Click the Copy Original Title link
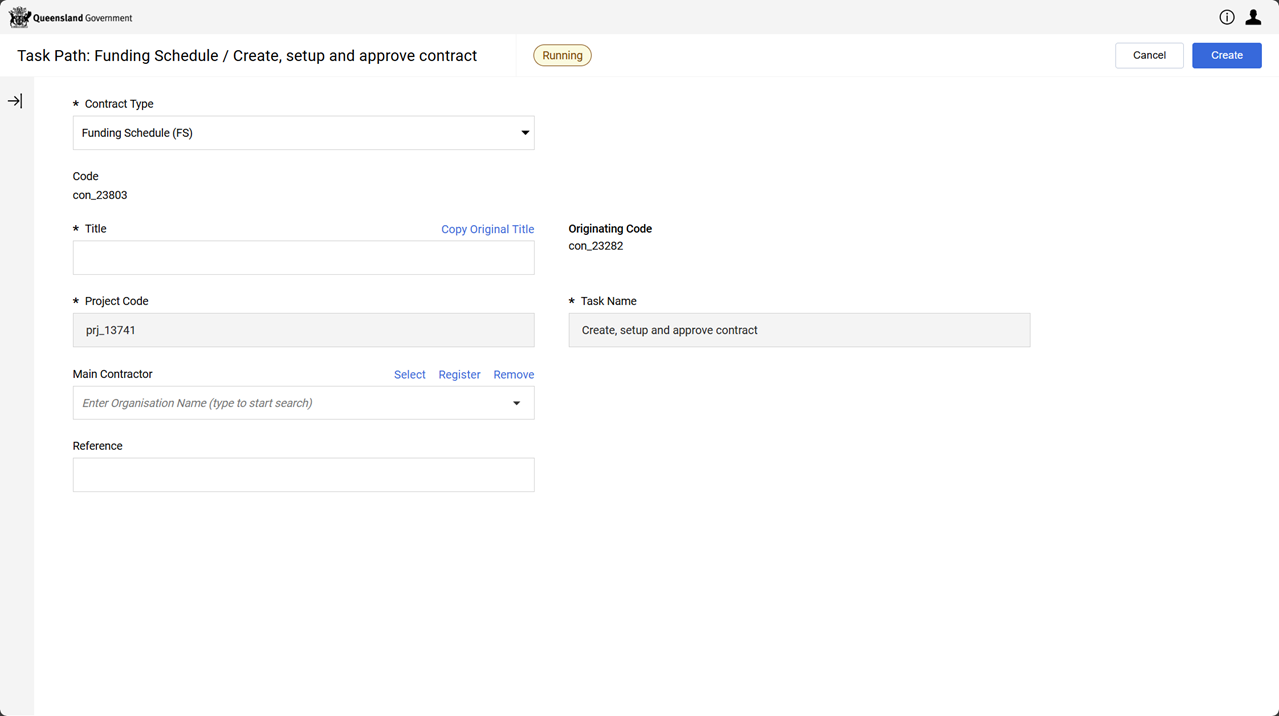The image size is (1279, 716). pyautogui.click(x=487, y=229)
